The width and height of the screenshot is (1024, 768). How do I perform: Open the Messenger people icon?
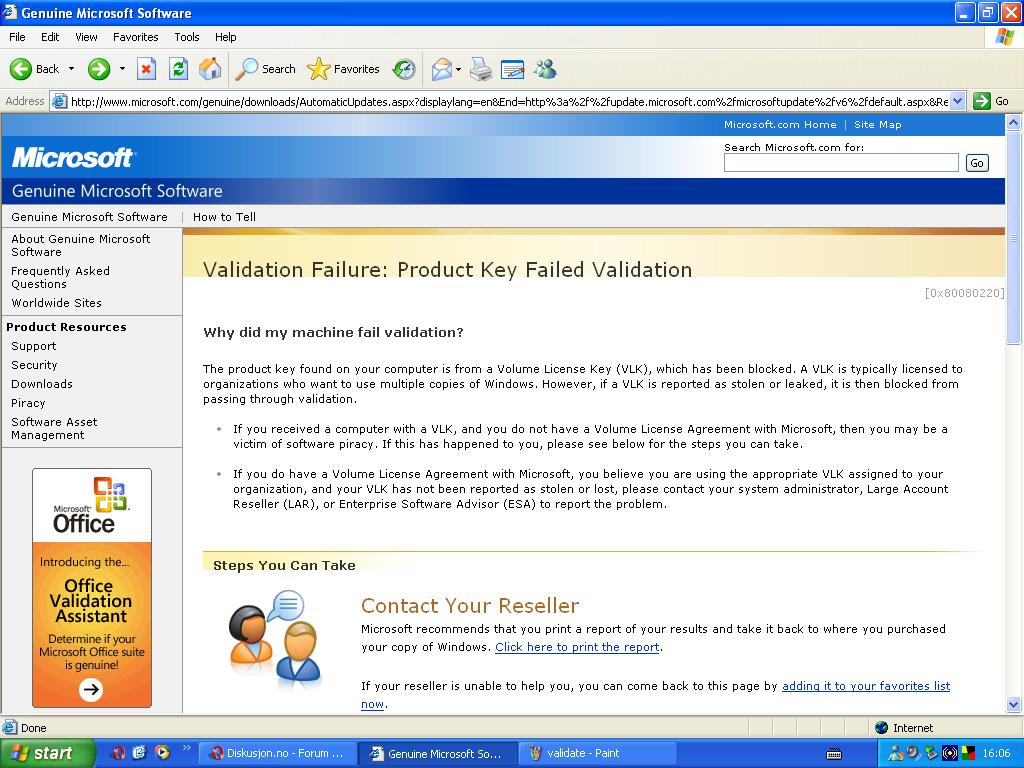545,69
